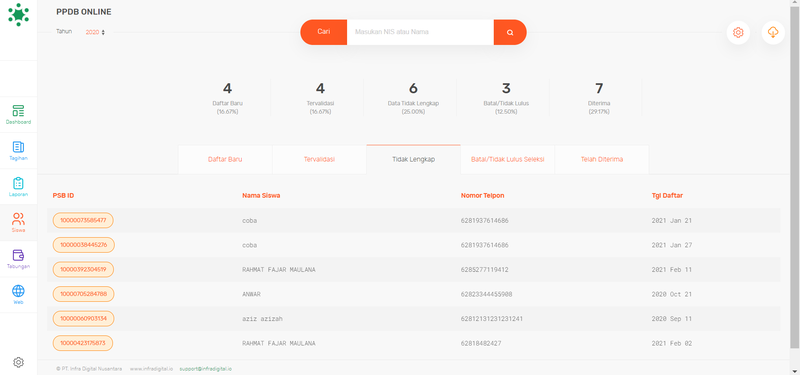
Task: Open PSB ID 10000705284788
Action: pos(84,294)
